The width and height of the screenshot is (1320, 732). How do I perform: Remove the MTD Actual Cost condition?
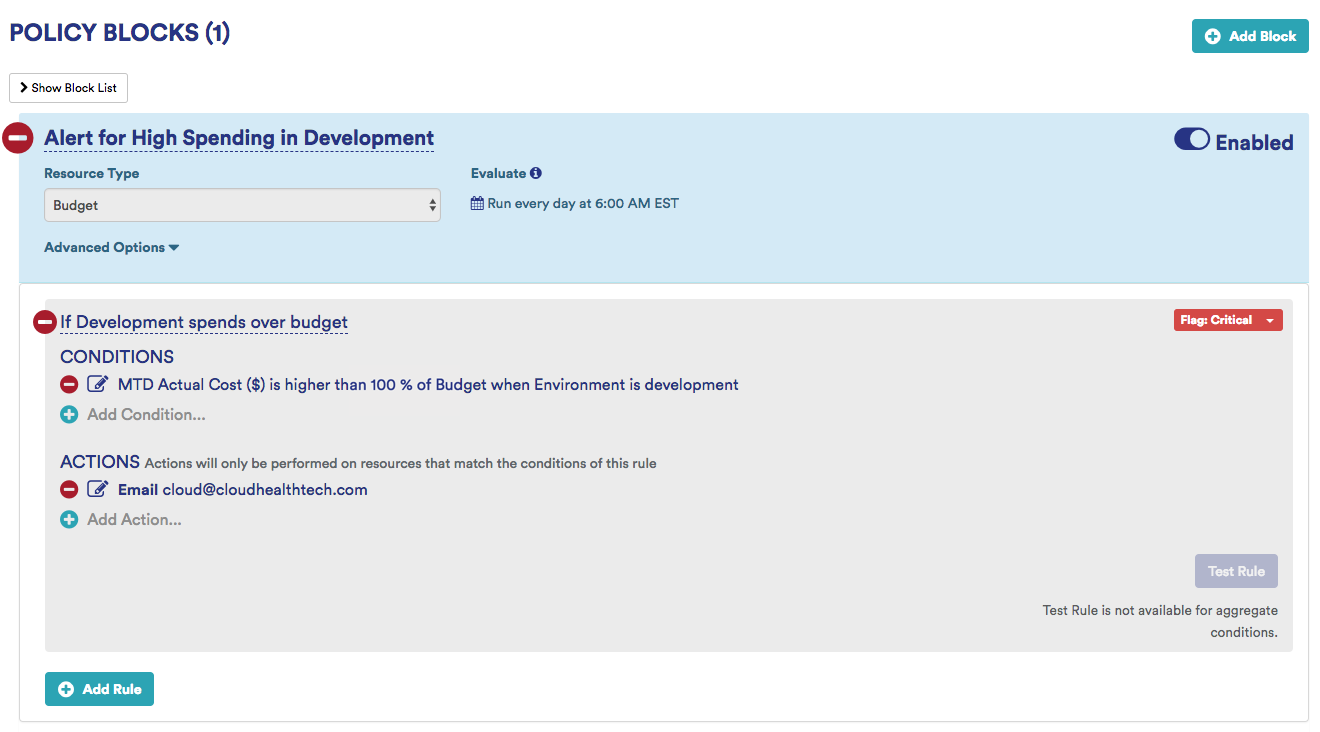pos(69,384)
